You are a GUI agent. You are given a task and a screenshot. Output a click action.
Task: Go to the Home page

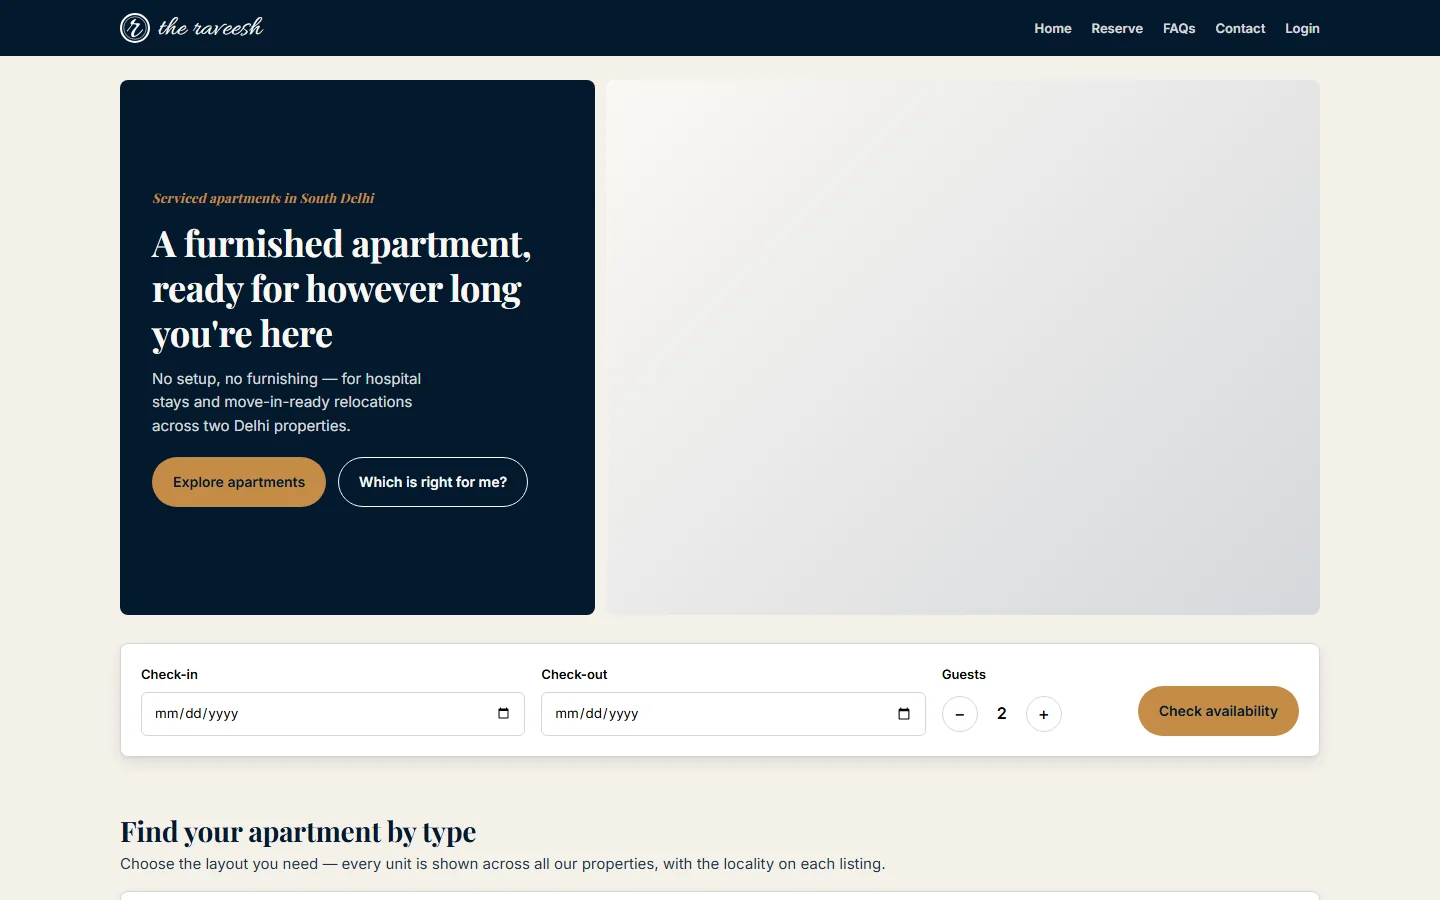pos(1053,28)
